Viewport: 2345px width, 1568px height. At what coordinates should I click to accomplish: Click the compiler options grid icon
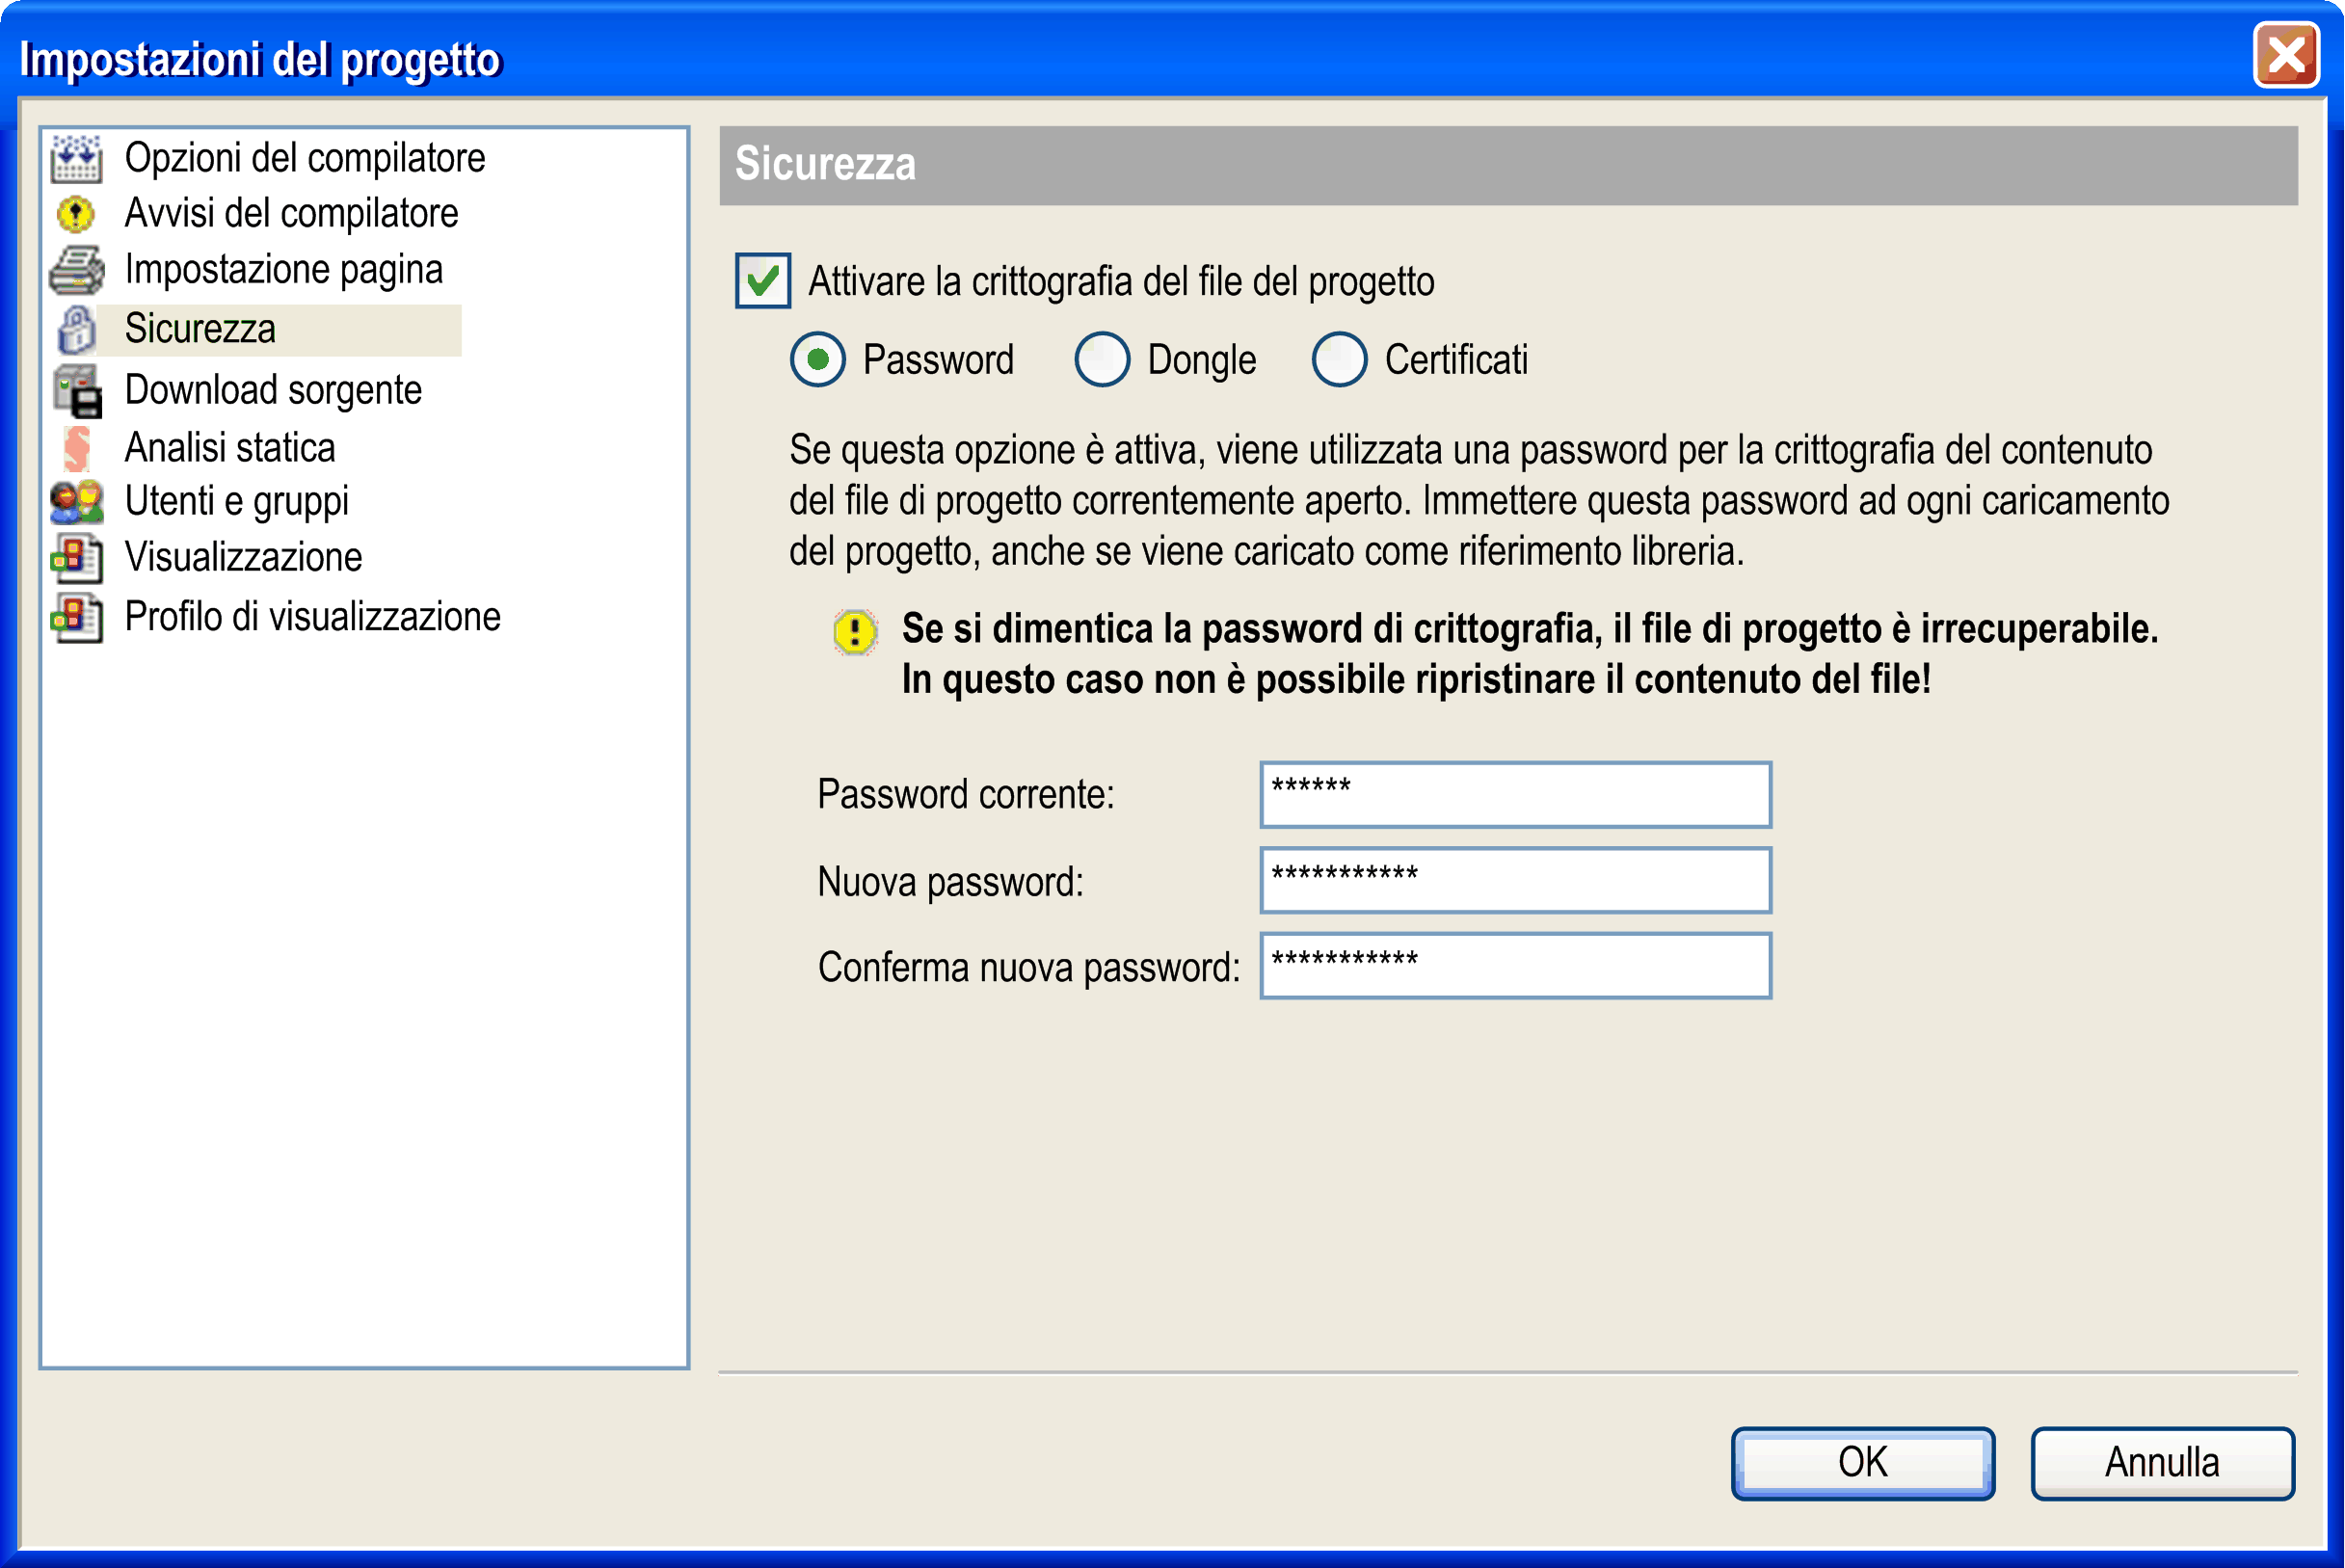76,158
